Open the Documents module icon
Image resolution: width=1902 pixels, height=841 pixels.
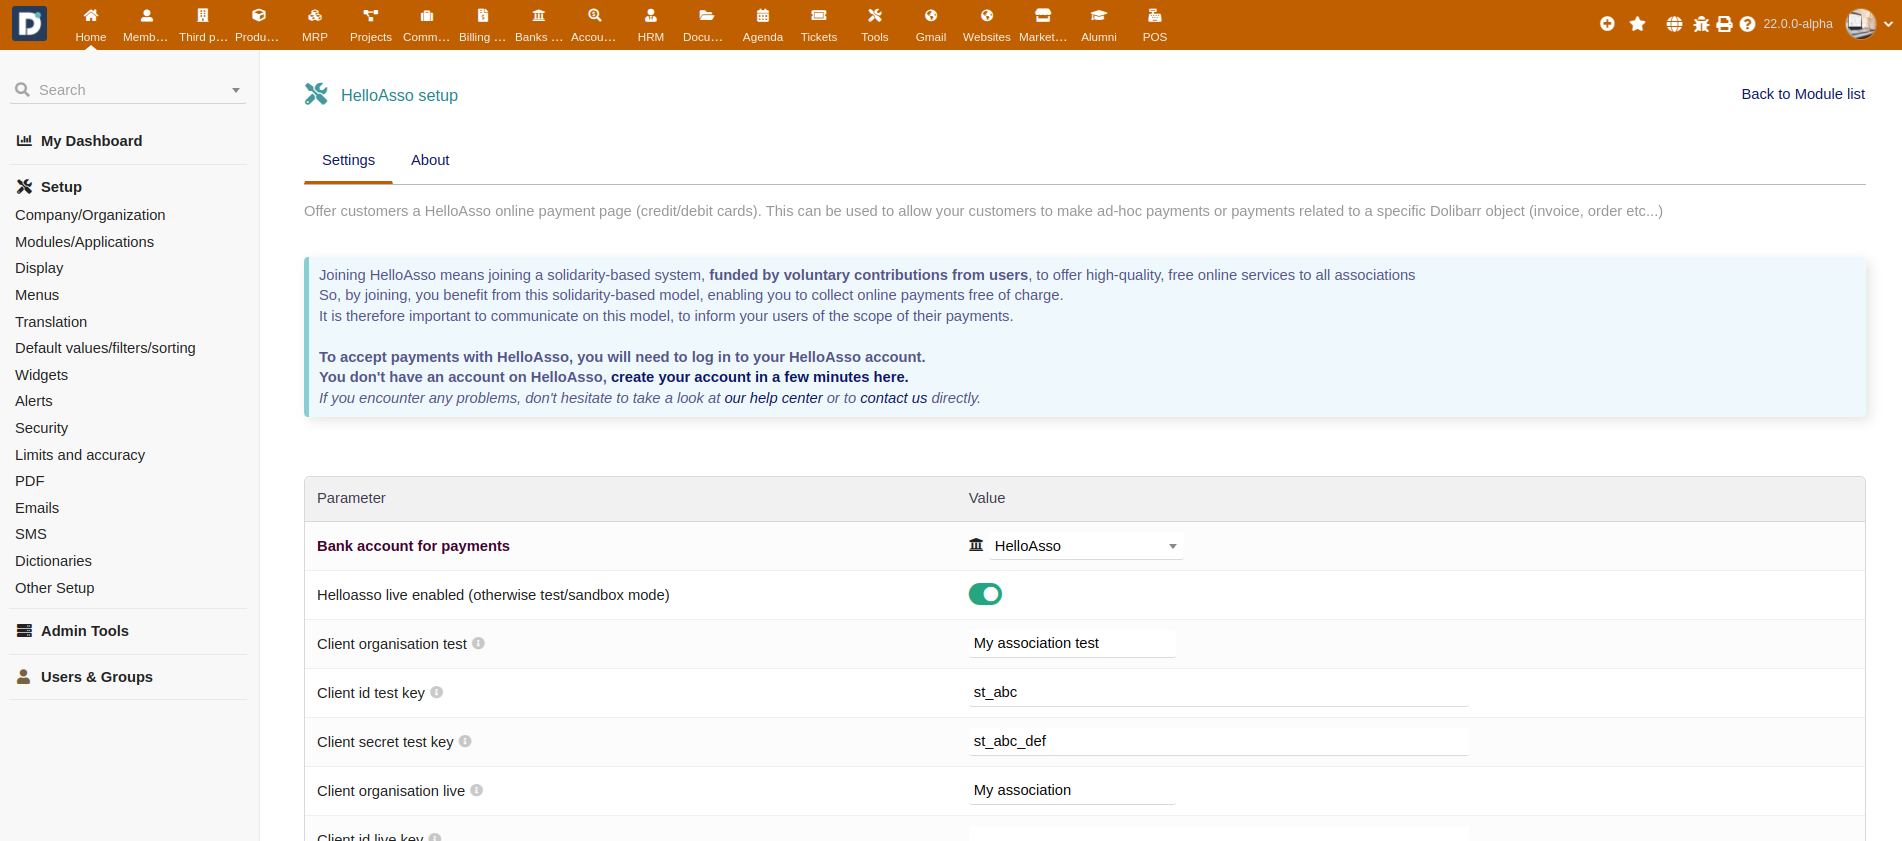707,16
